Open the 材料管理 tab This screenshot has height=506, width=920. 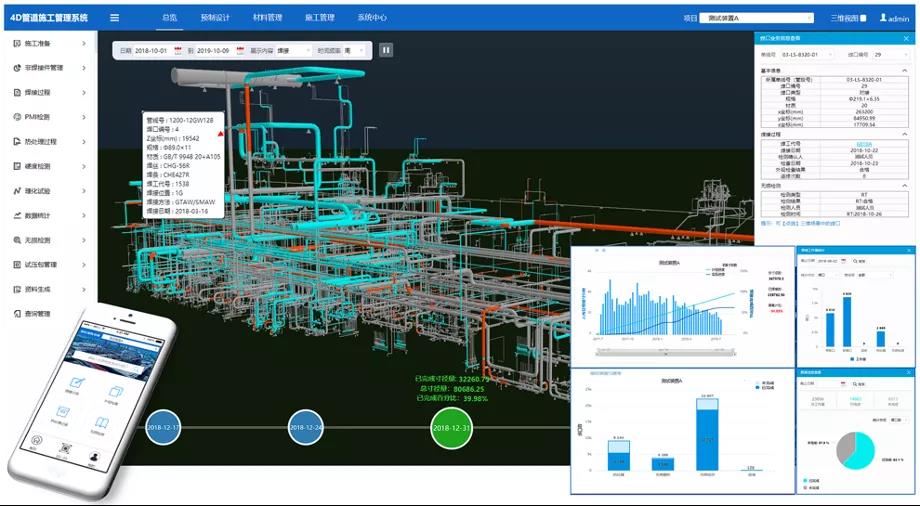tap(267, 18)
